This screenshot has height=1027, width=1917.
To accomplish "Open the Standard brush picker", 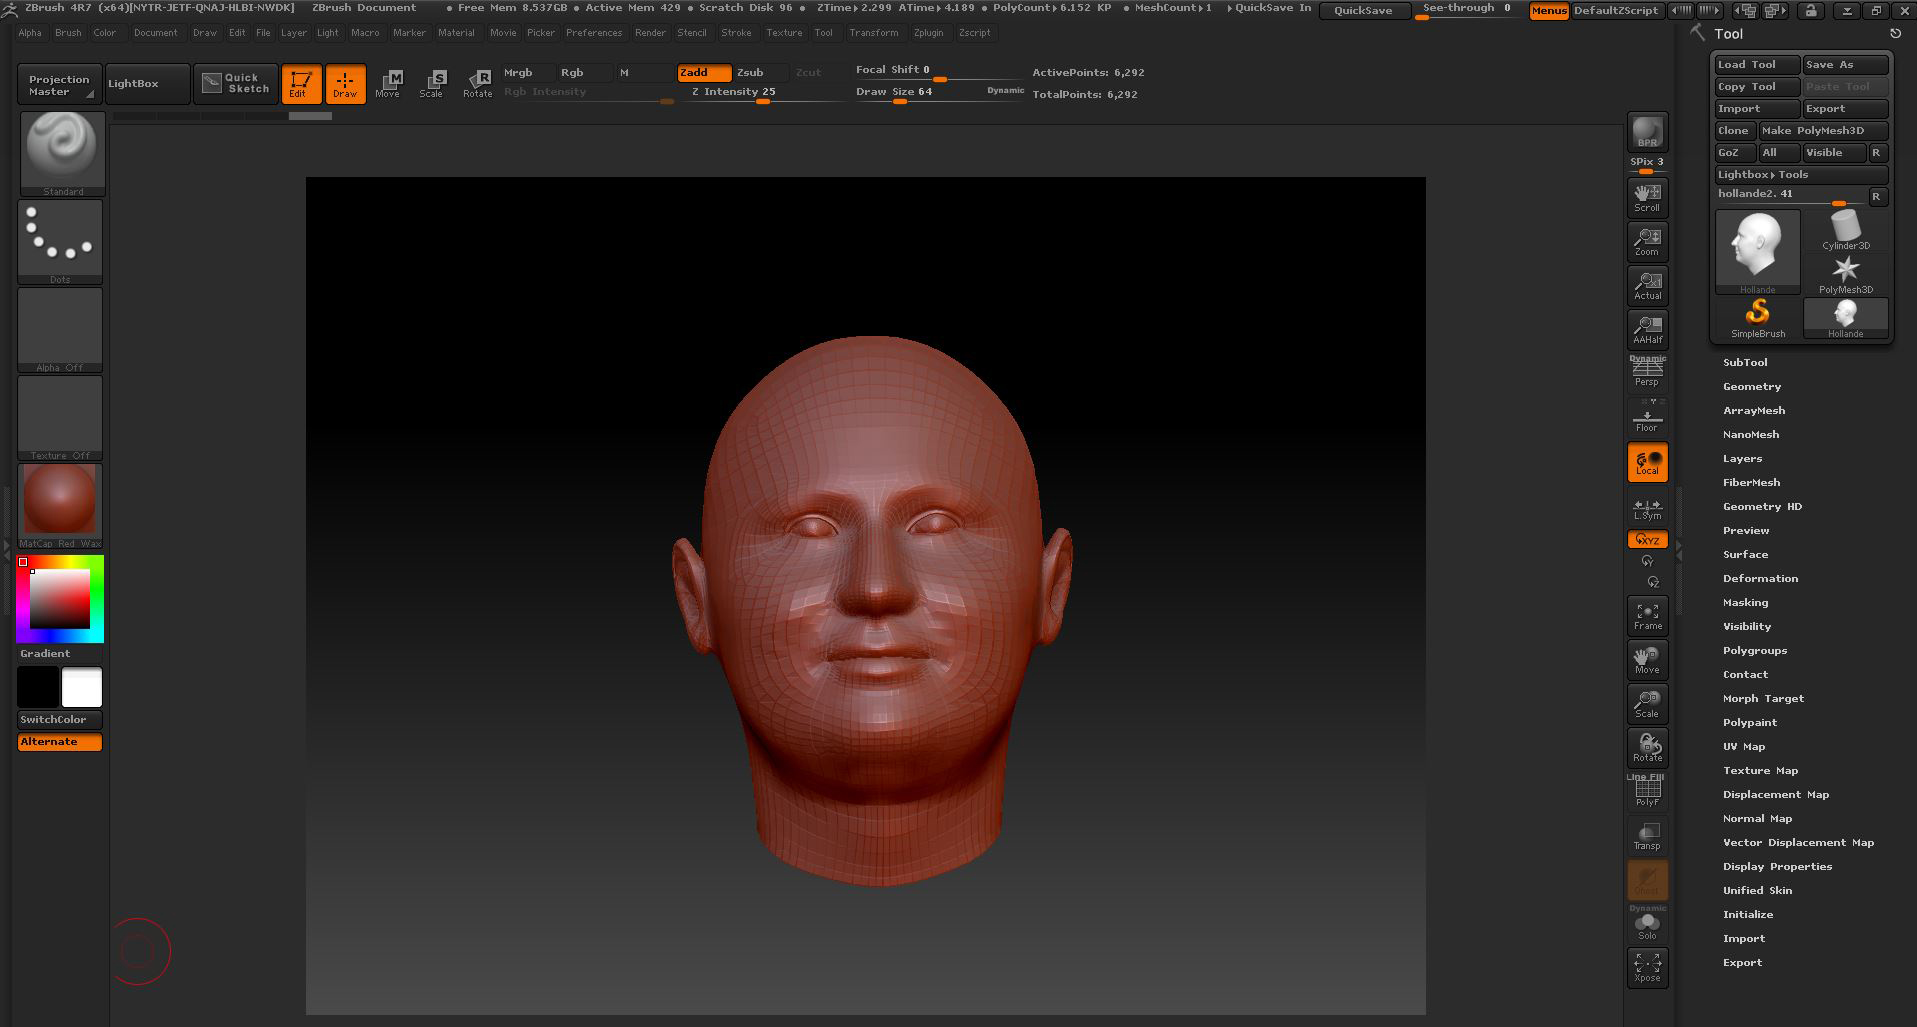I will pyautogui.click(x=62, y=152).
